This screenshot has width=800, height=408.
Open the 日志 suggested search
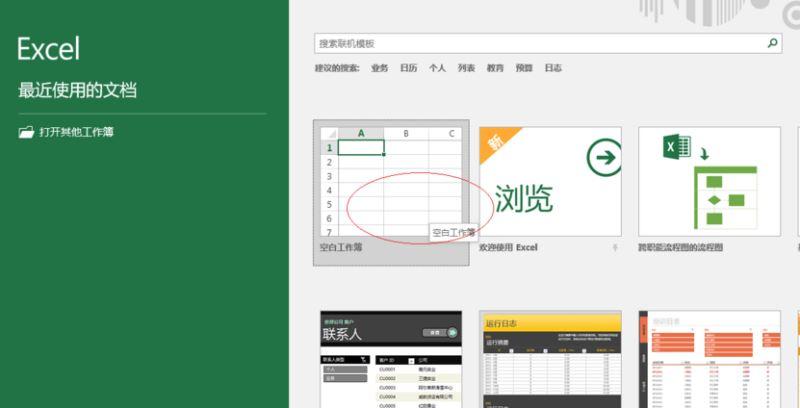pyautogui.click(x=553, y=68)
